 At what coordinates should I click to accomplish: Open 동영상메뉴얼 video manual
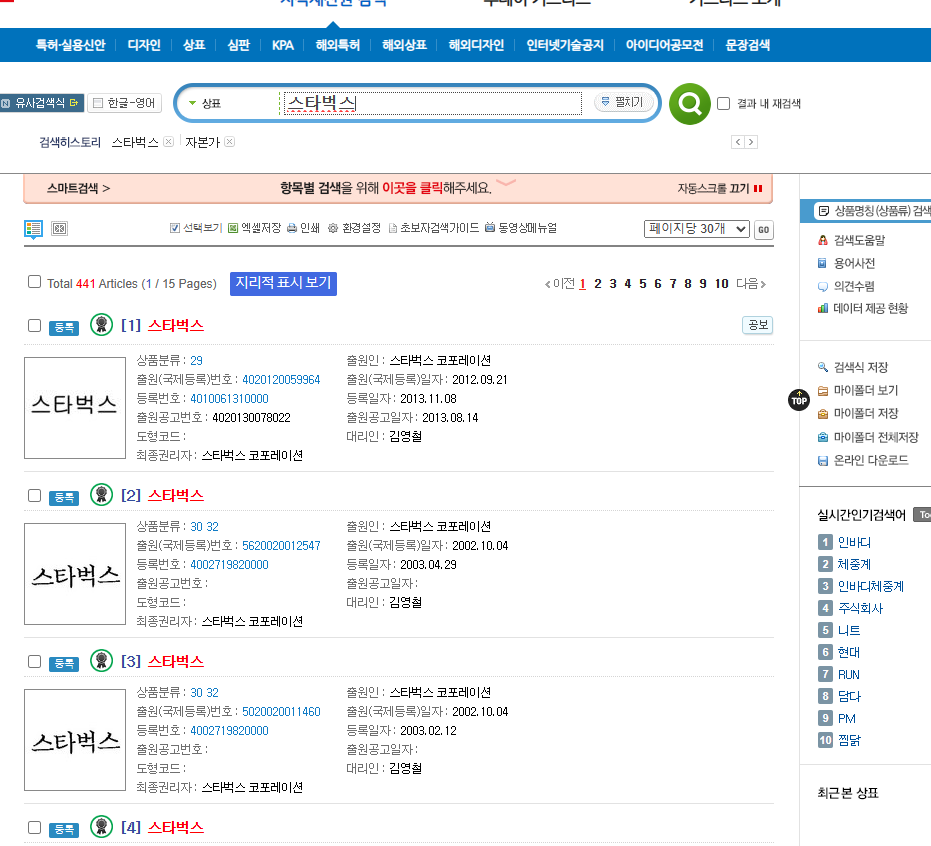(521, 228)
